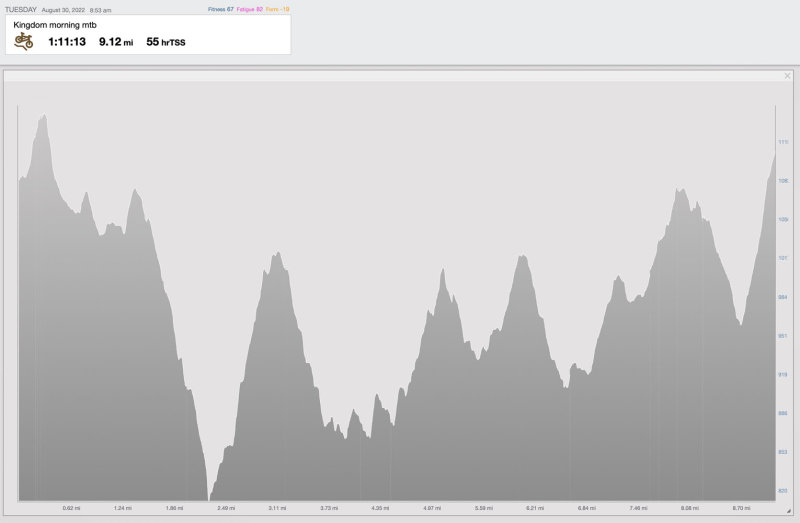
Task: Click the 2.49 mi axis label
Action: coord(226,508)
